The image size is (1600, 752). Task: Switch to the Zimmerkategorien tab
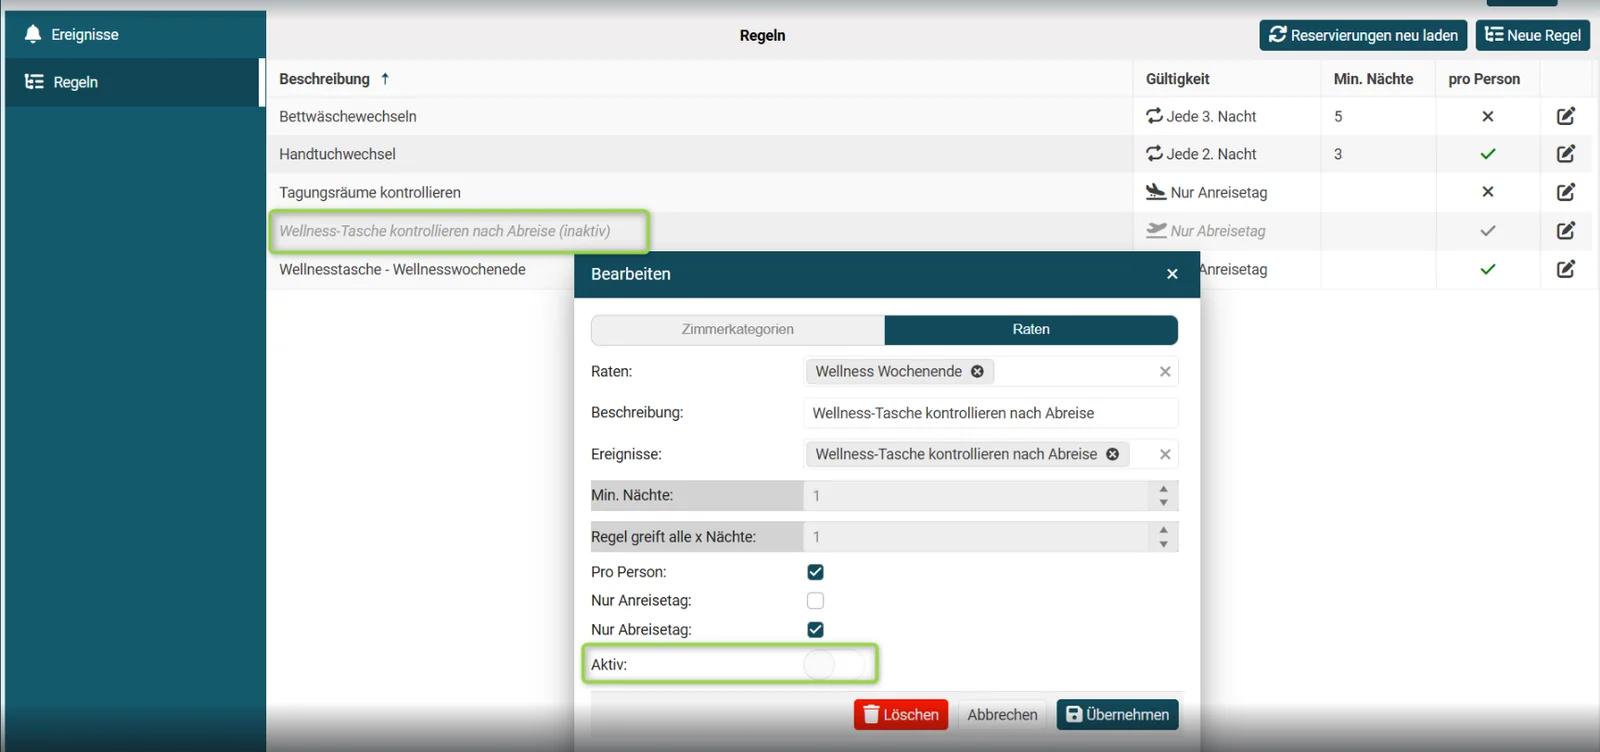click(x=738, y=329)
